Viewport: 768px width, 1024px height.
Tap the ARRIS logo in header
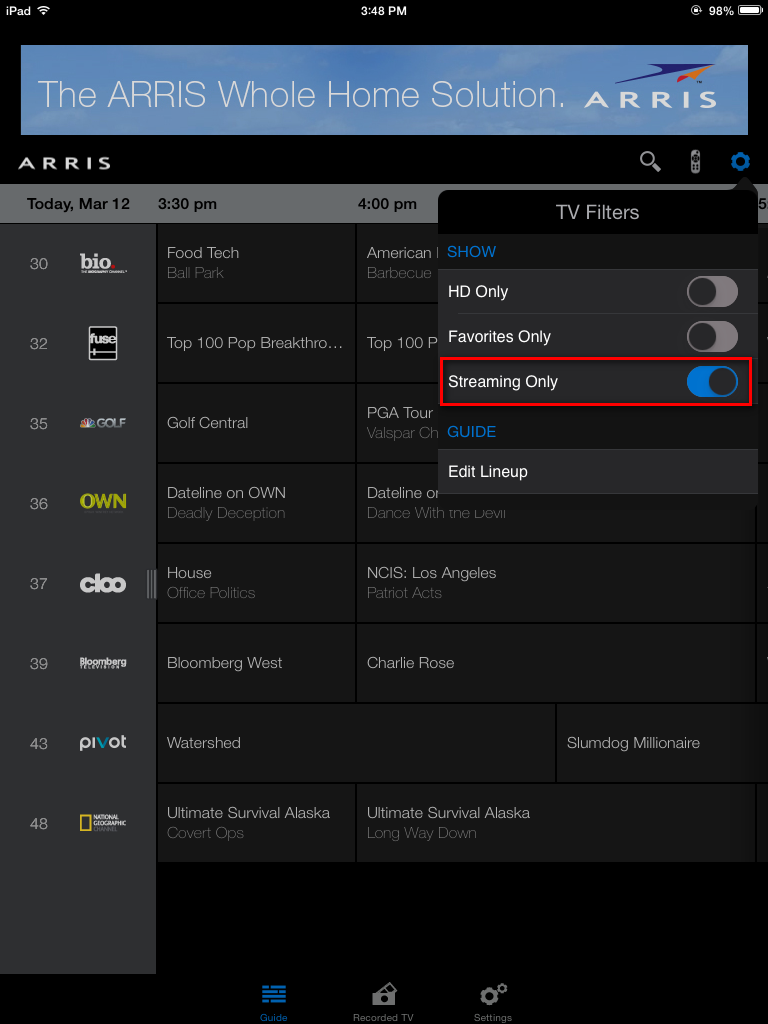pos(64,163)
